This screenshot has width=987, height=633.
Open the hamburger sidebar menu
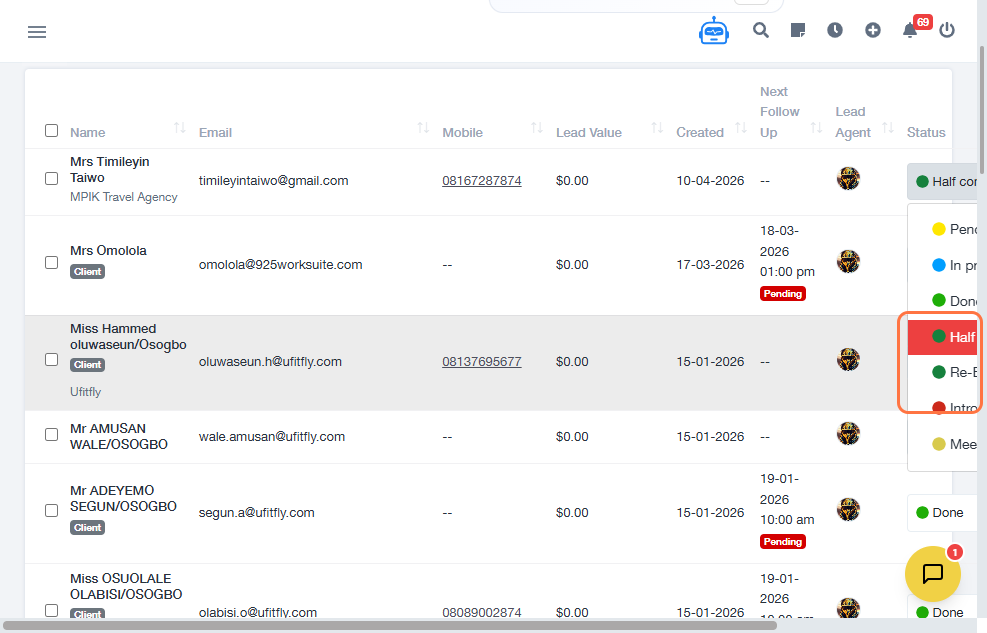pos(37,32)
